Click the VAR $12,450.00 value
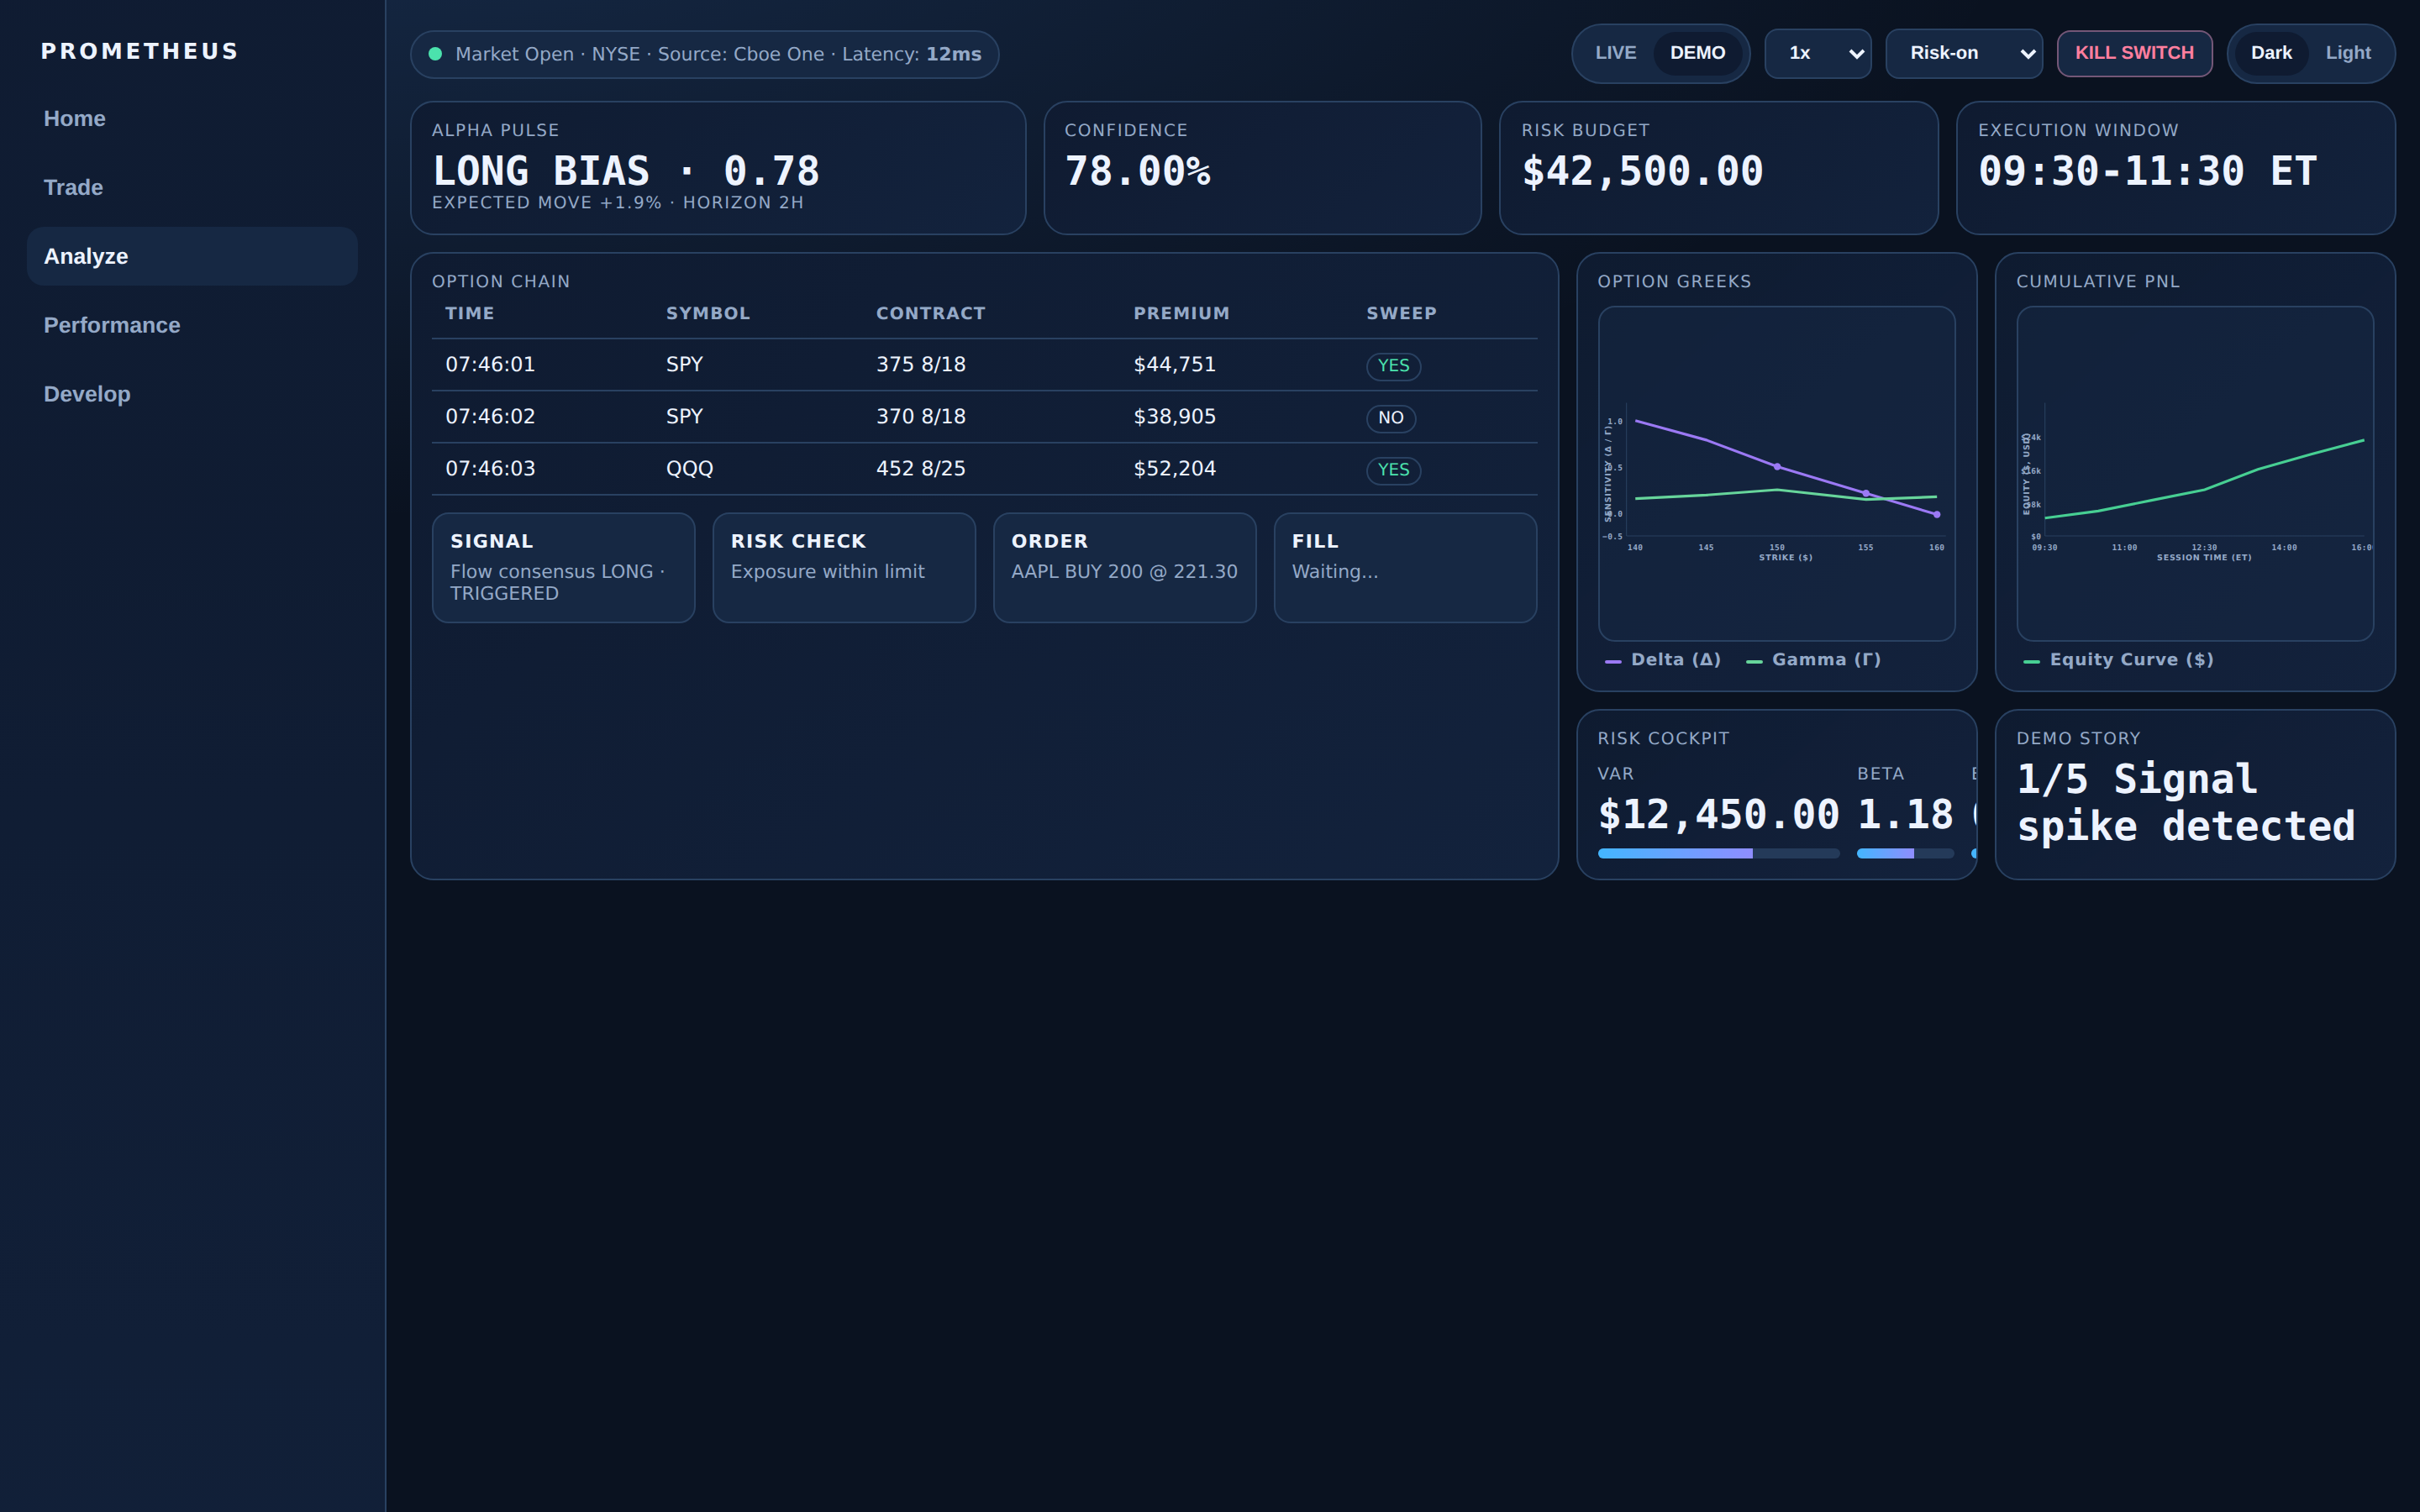Image resolution: width=2420 pixels, height=1512 pixels. tap(1718, 815)
